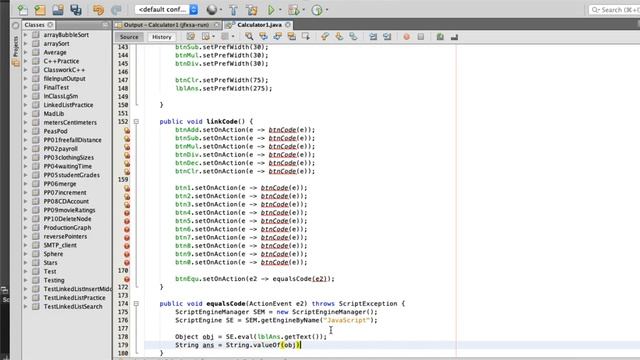Image resolution: width=640 pixels, height=360 pixels.
Task: Open the browser selection dropdown arrow
Action: click(x=221, y=10)
